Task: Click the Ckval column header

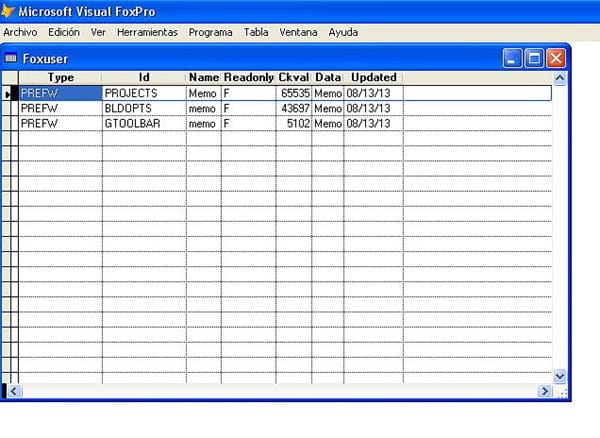Action: point(293,78)
